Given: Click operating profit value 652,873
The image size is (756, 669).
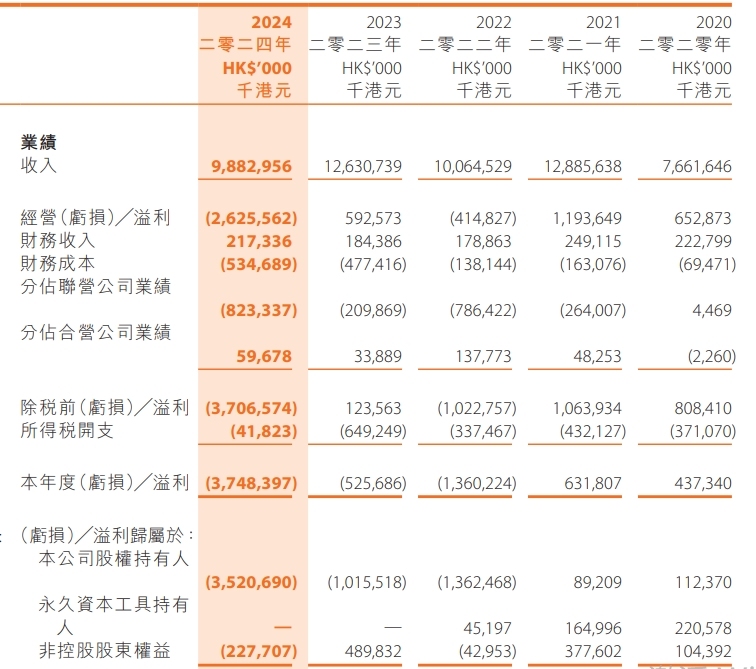Looking at the screenshot, I should point(703,218).
